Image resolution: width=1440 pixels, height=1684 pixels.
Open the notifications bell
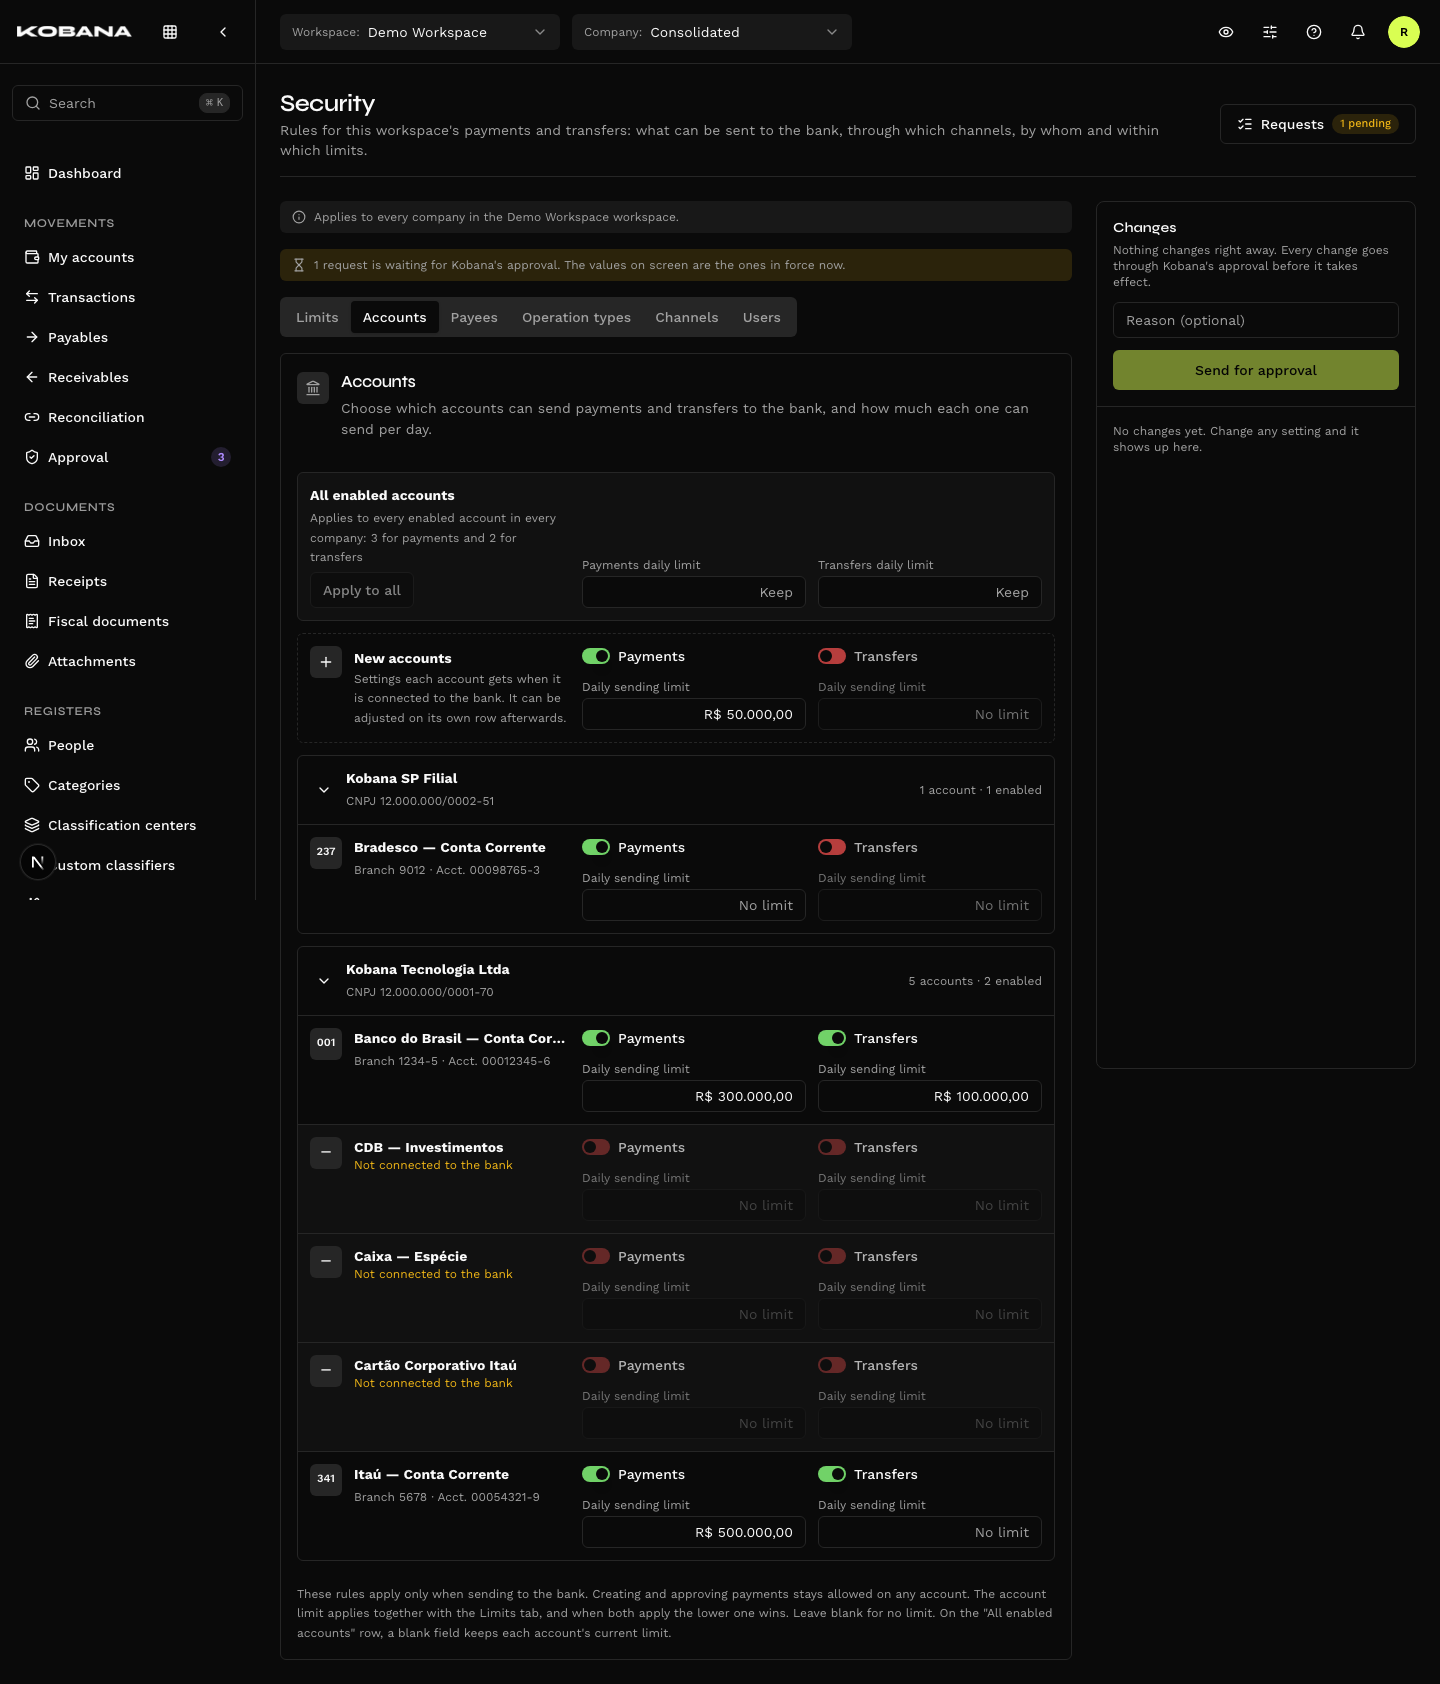(1358, 32)
